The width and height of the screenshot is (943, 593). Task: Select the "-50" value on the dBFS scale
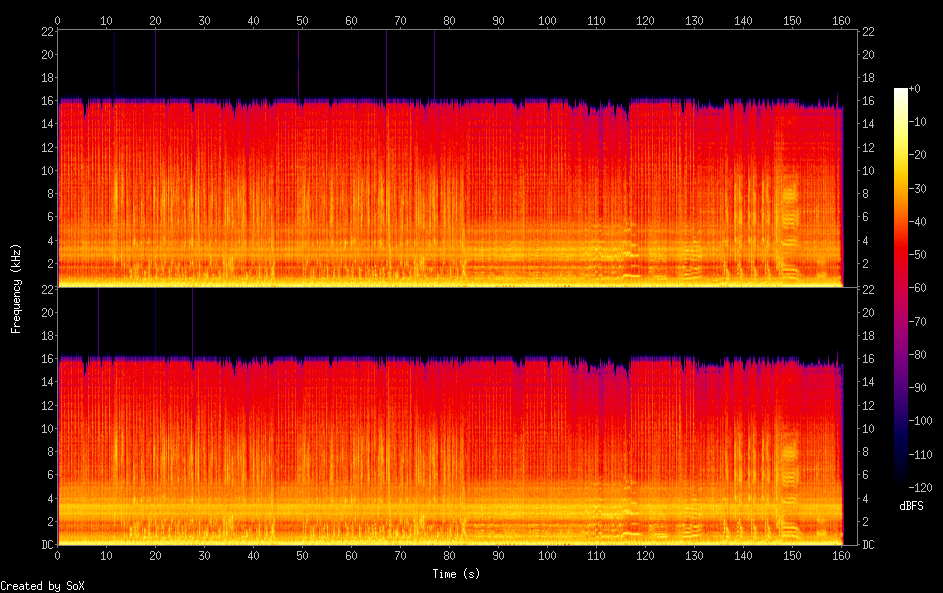(x=917, y=254)
